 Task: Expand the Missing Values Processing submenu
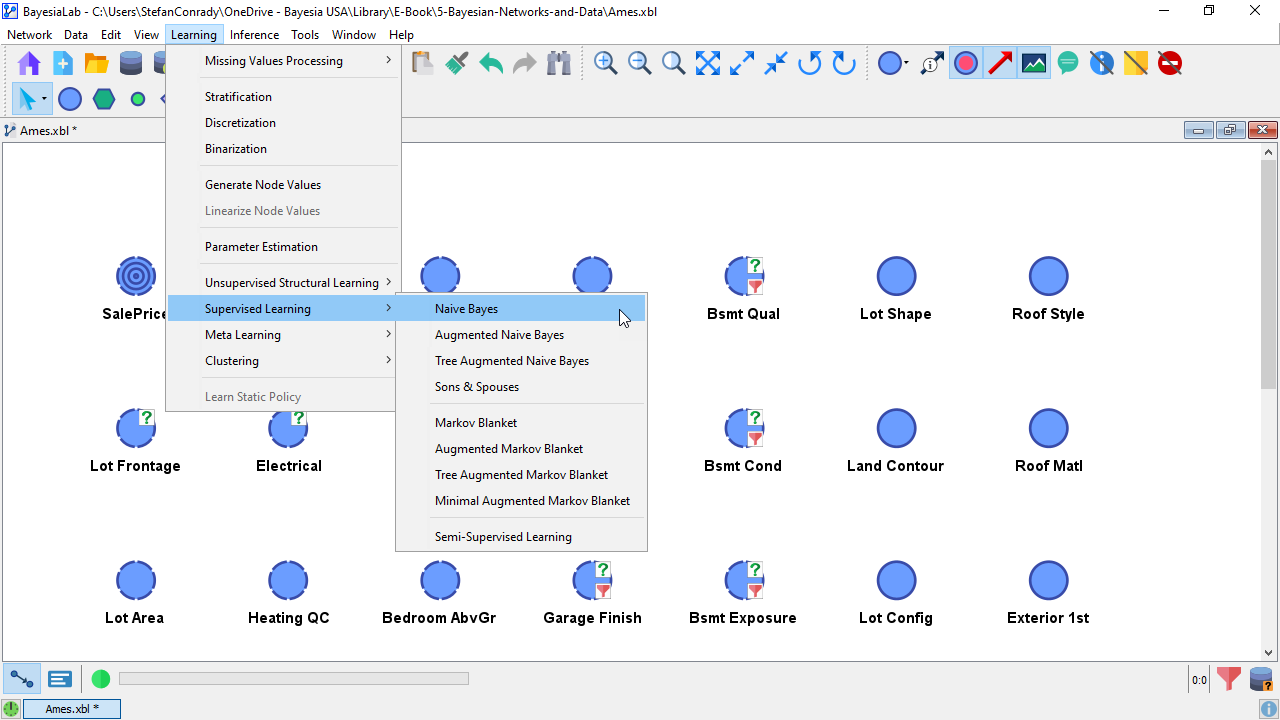click(x=283, y=61)
